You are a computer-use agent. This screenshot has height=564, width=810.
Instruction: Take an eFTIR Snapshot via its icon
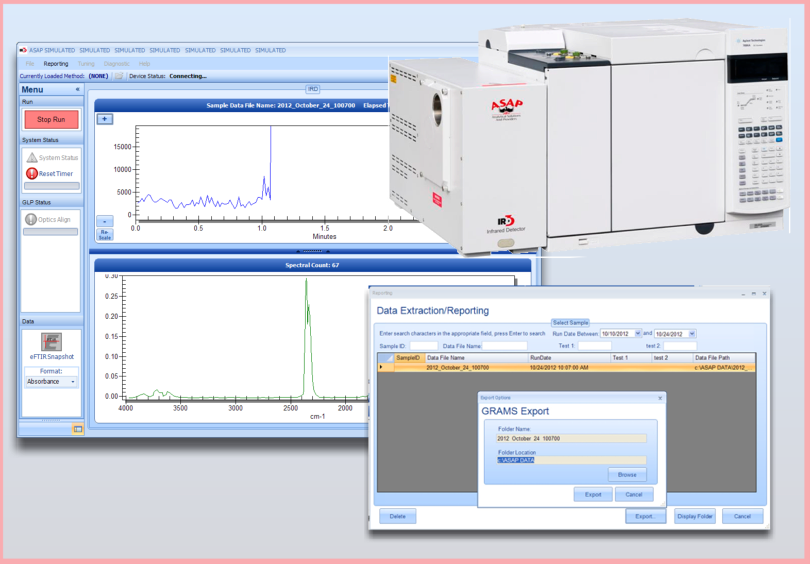[x=51, y=342]
